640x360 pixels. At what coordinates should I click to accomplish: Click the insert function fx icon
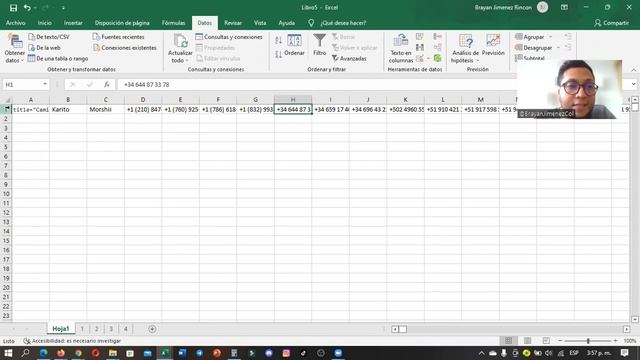tap(107, 84)
